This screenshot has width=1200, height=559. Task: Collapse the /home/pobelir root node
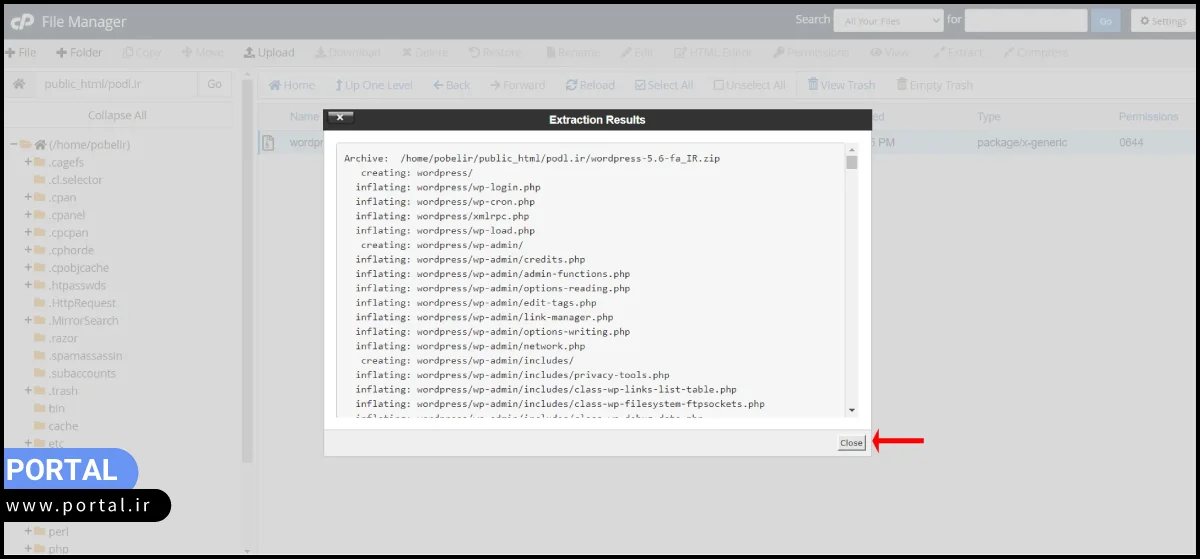(14, 145)
